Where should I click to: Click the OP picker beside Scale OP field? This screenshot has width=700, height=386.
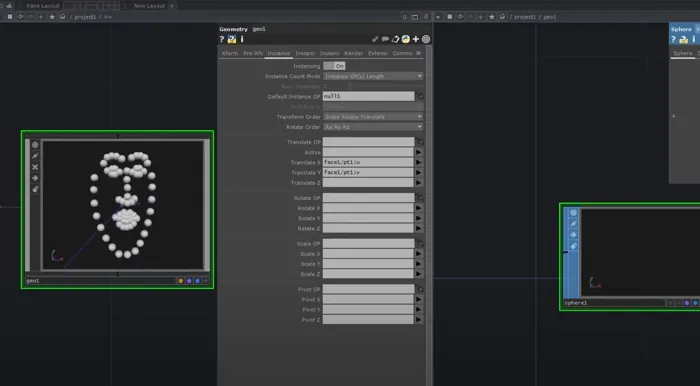click(x=420, y=244)
